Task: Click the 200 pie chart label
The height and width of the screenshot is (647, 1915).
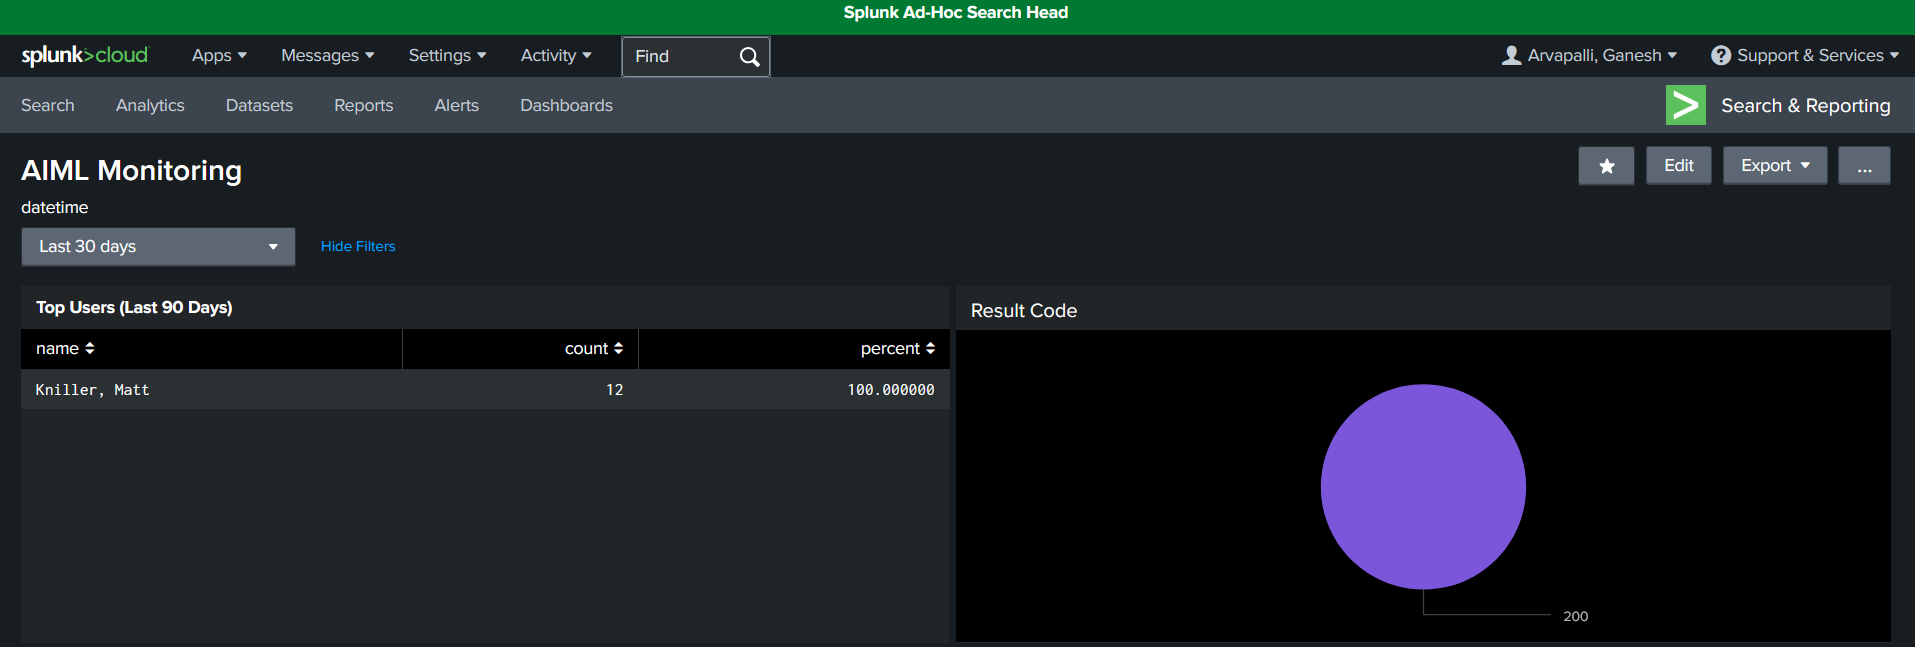Action: click(x=1576, y=616)
